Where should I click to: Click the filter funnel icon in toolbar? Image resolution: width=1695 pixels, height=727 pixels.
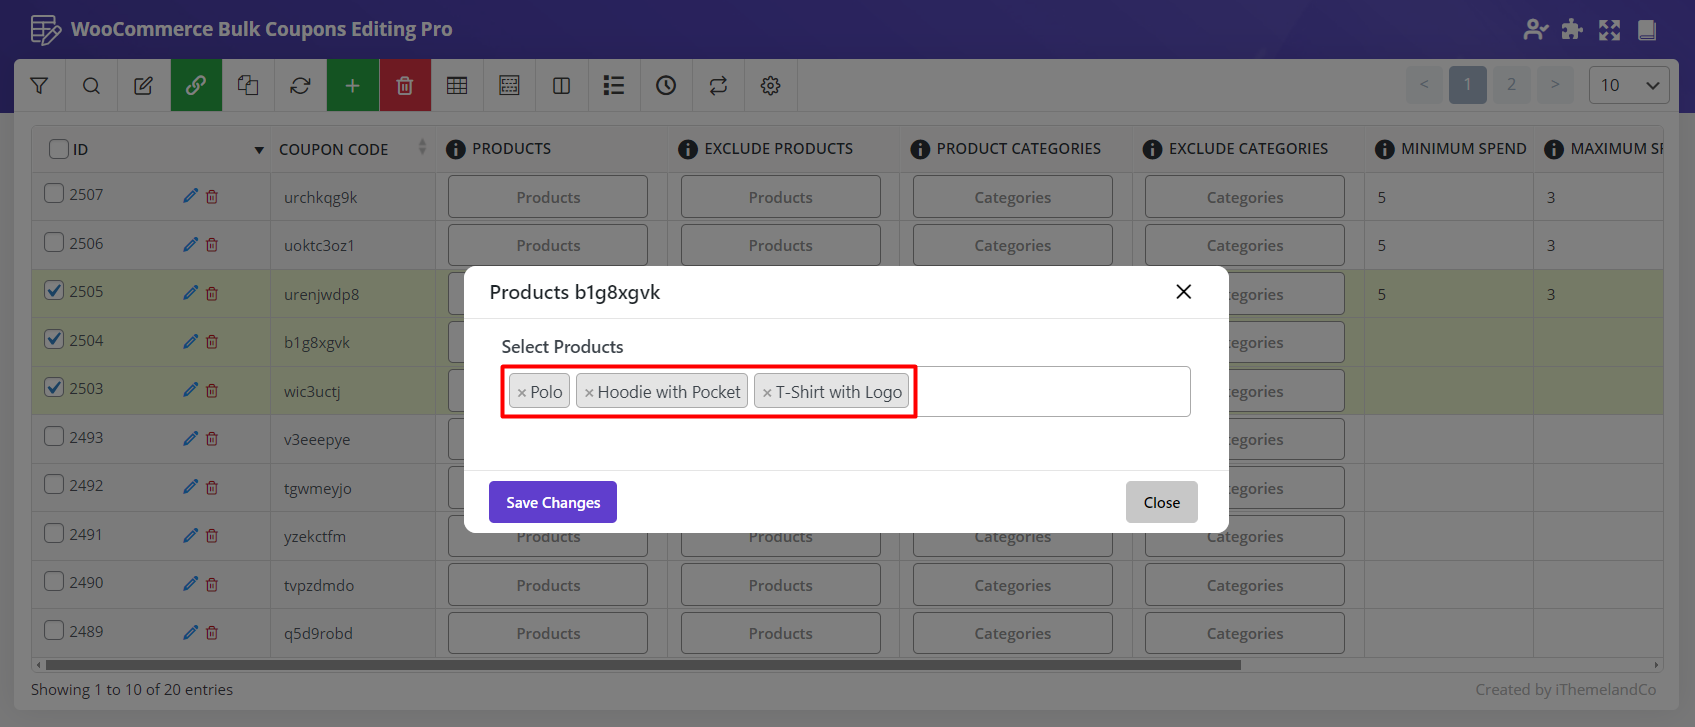tap(39, 86)
